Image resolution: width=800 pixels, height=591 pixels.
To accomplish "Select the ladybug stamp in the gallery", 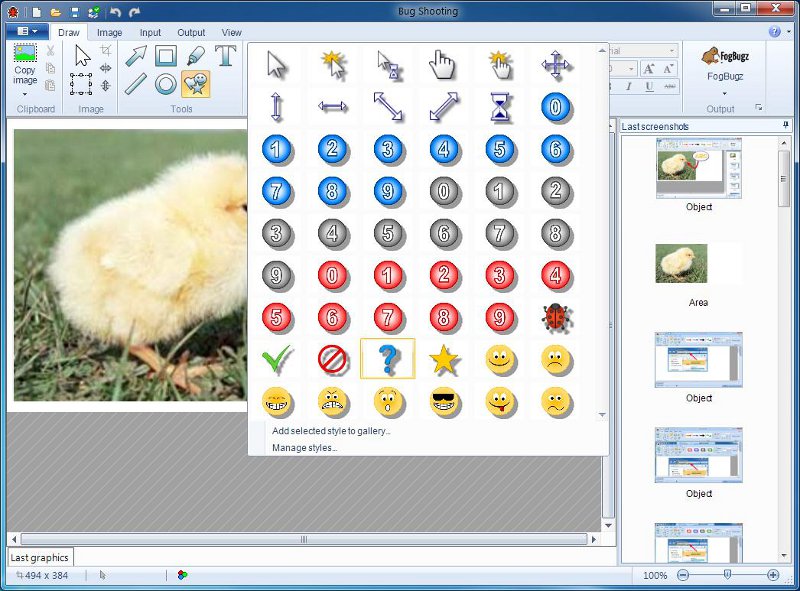I will point(555,318).
